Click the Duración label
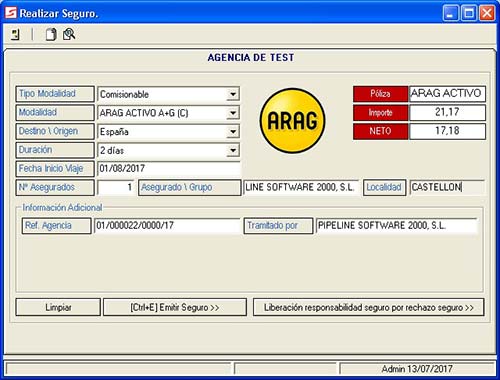The height and width of the screenshot is (380, 500). (x=55, y=150)
